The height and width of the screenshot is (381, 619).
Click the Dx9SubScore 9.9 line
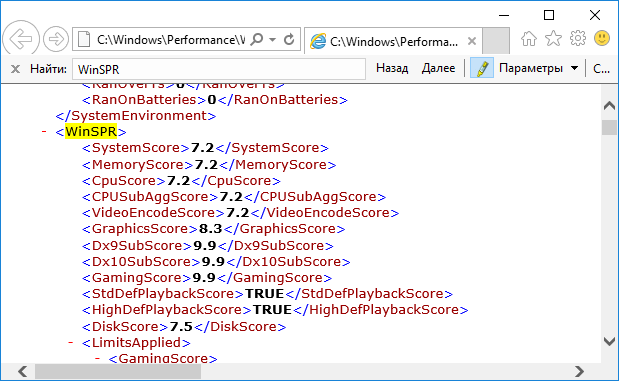click(208, 246)
